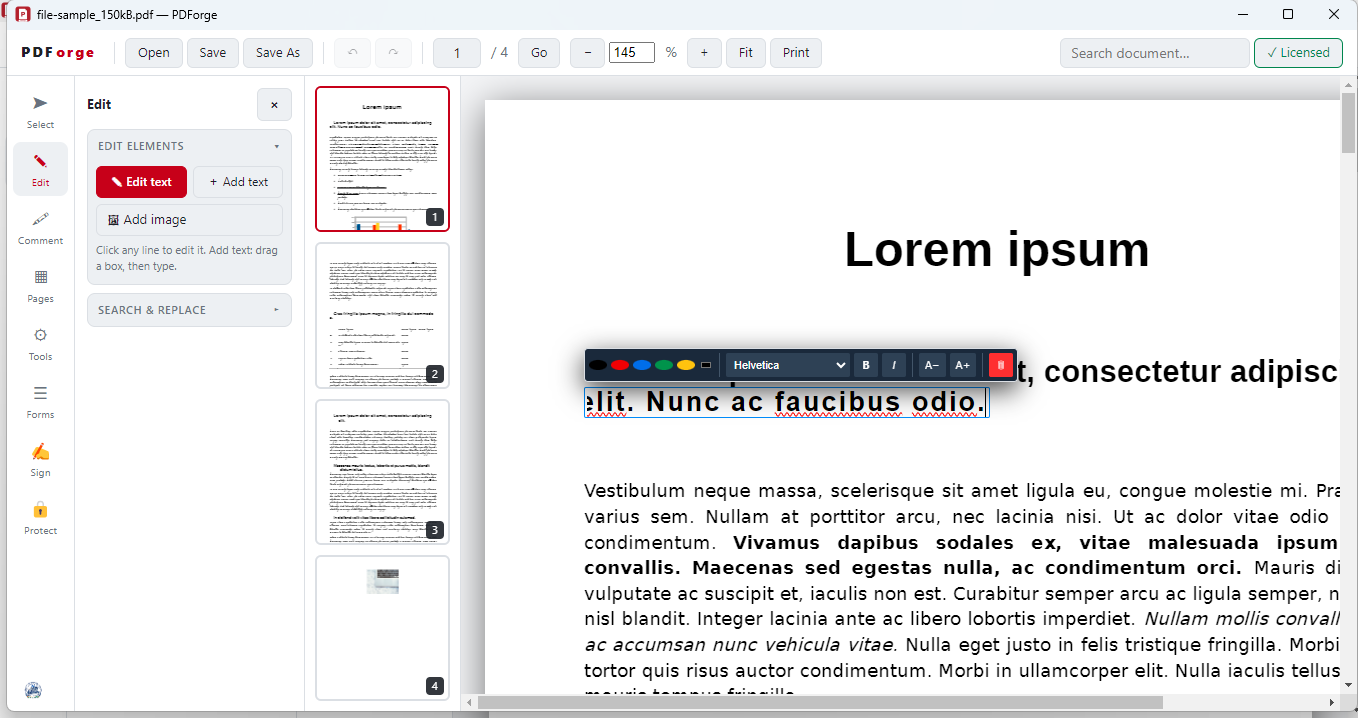Decrease font size with the A− button
The width and height of the screenshot is (1358, 718).
(x=931, y=365)
